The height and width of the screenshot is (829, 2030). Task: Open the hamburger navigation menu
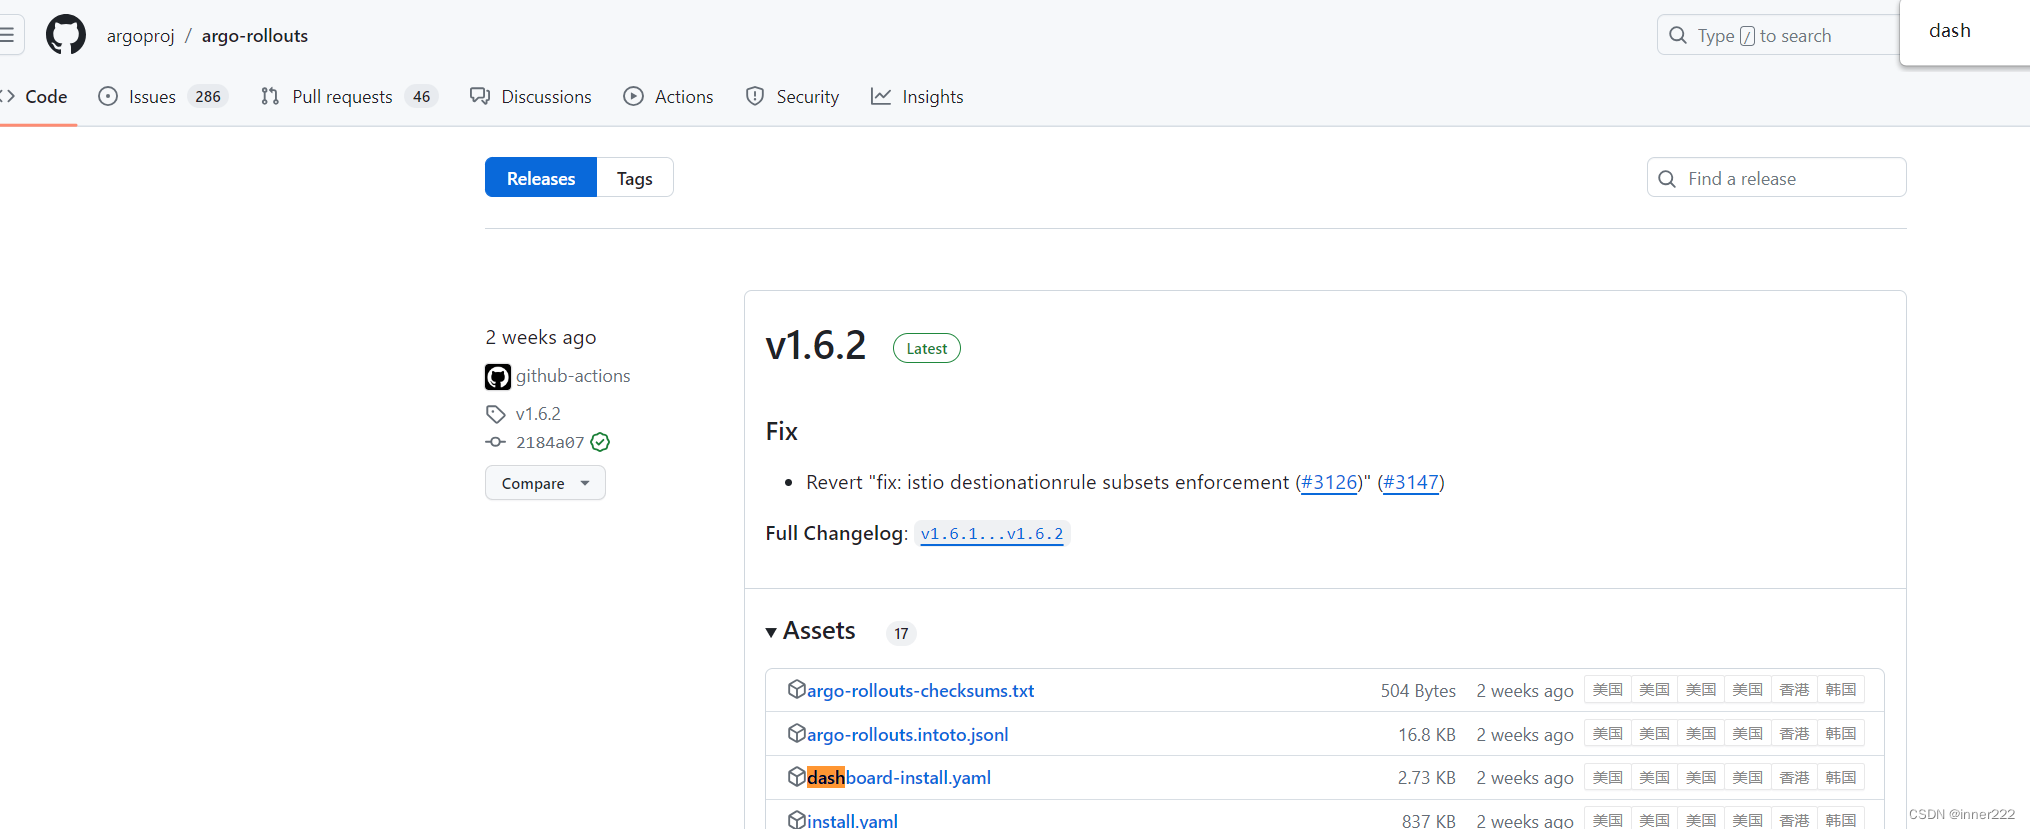pyautogui.click(x=8, y=35)
